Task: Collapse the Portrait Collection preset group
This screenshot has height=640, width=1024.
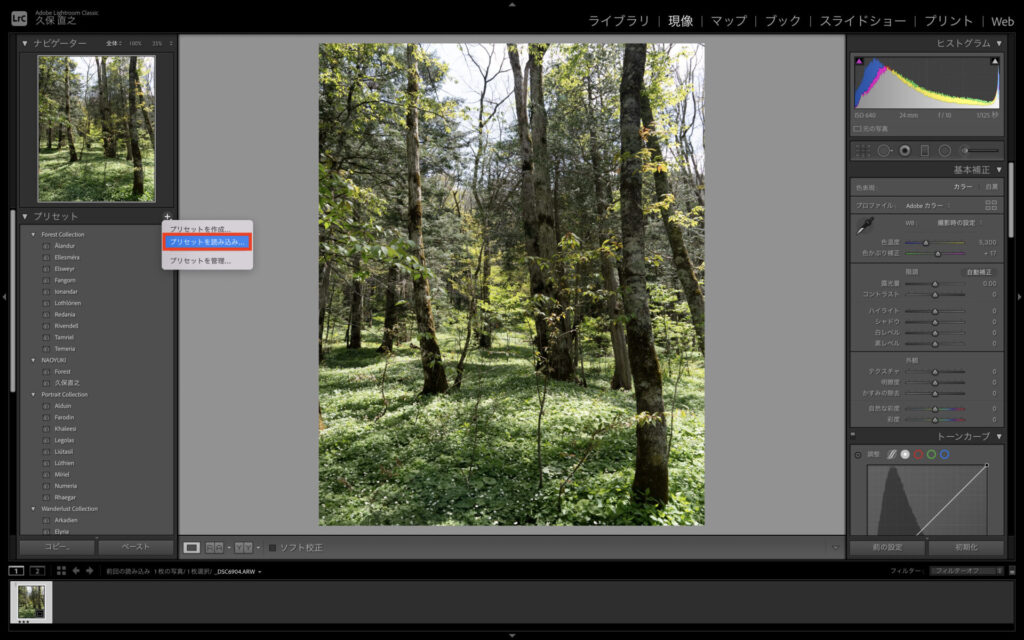Action: coord(33,394)
